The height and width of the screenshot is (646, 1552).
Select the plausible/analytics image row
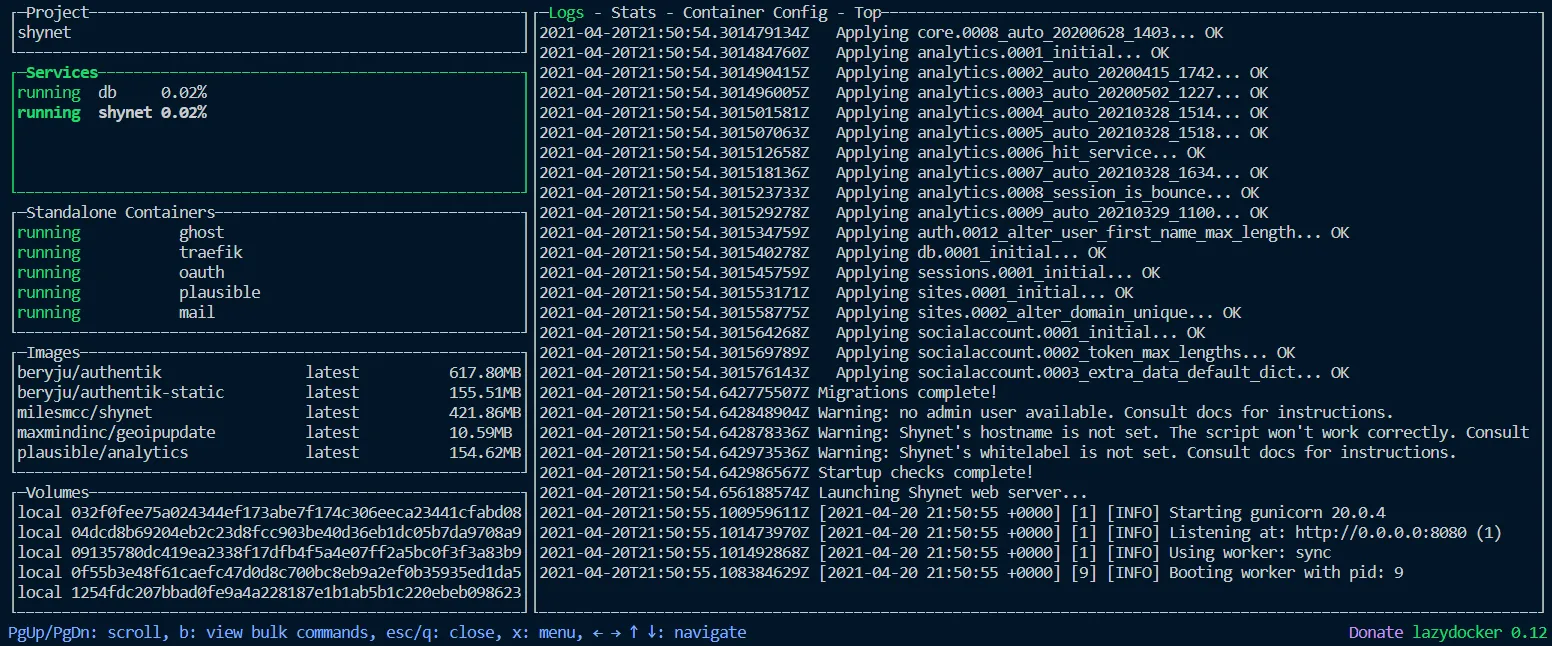(x=269, y=452)
